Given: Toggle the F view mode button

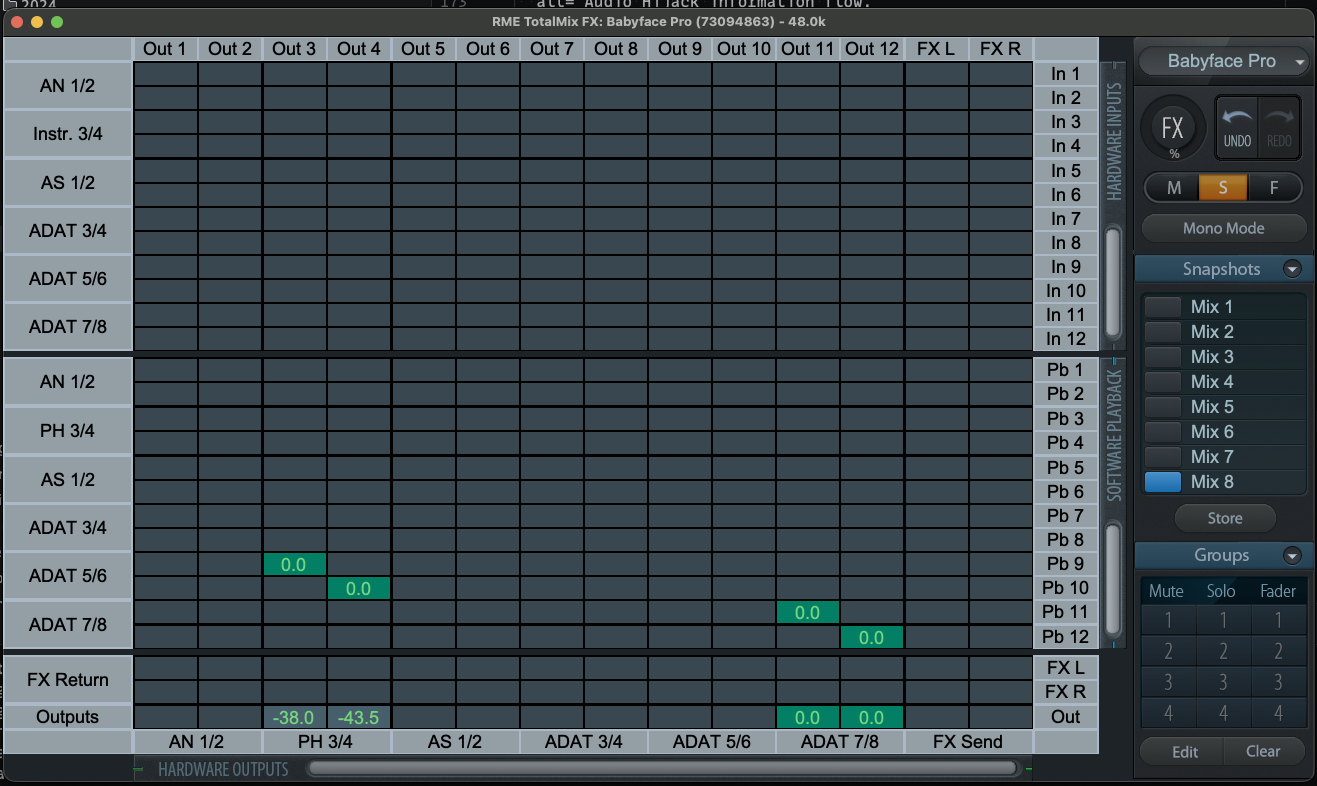Looking at the screenshot, I should 1274,188.
